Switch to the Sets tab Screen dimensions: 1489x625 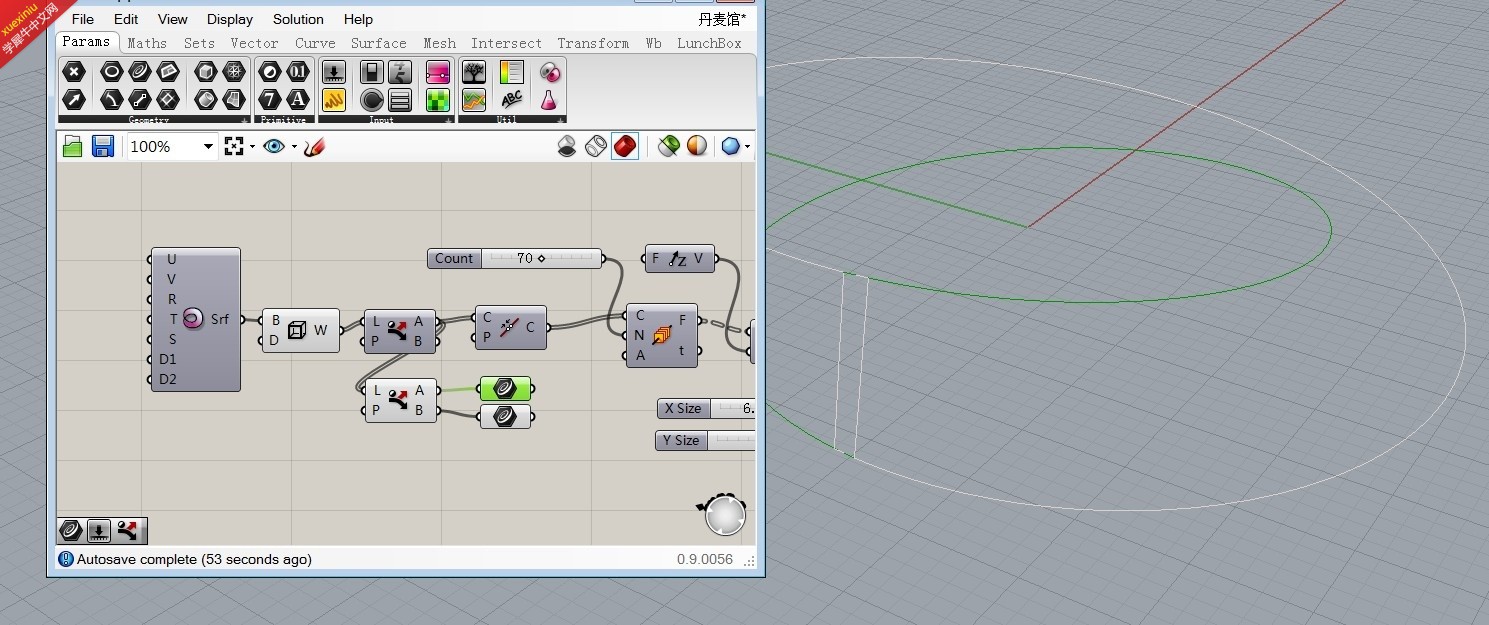199,43
